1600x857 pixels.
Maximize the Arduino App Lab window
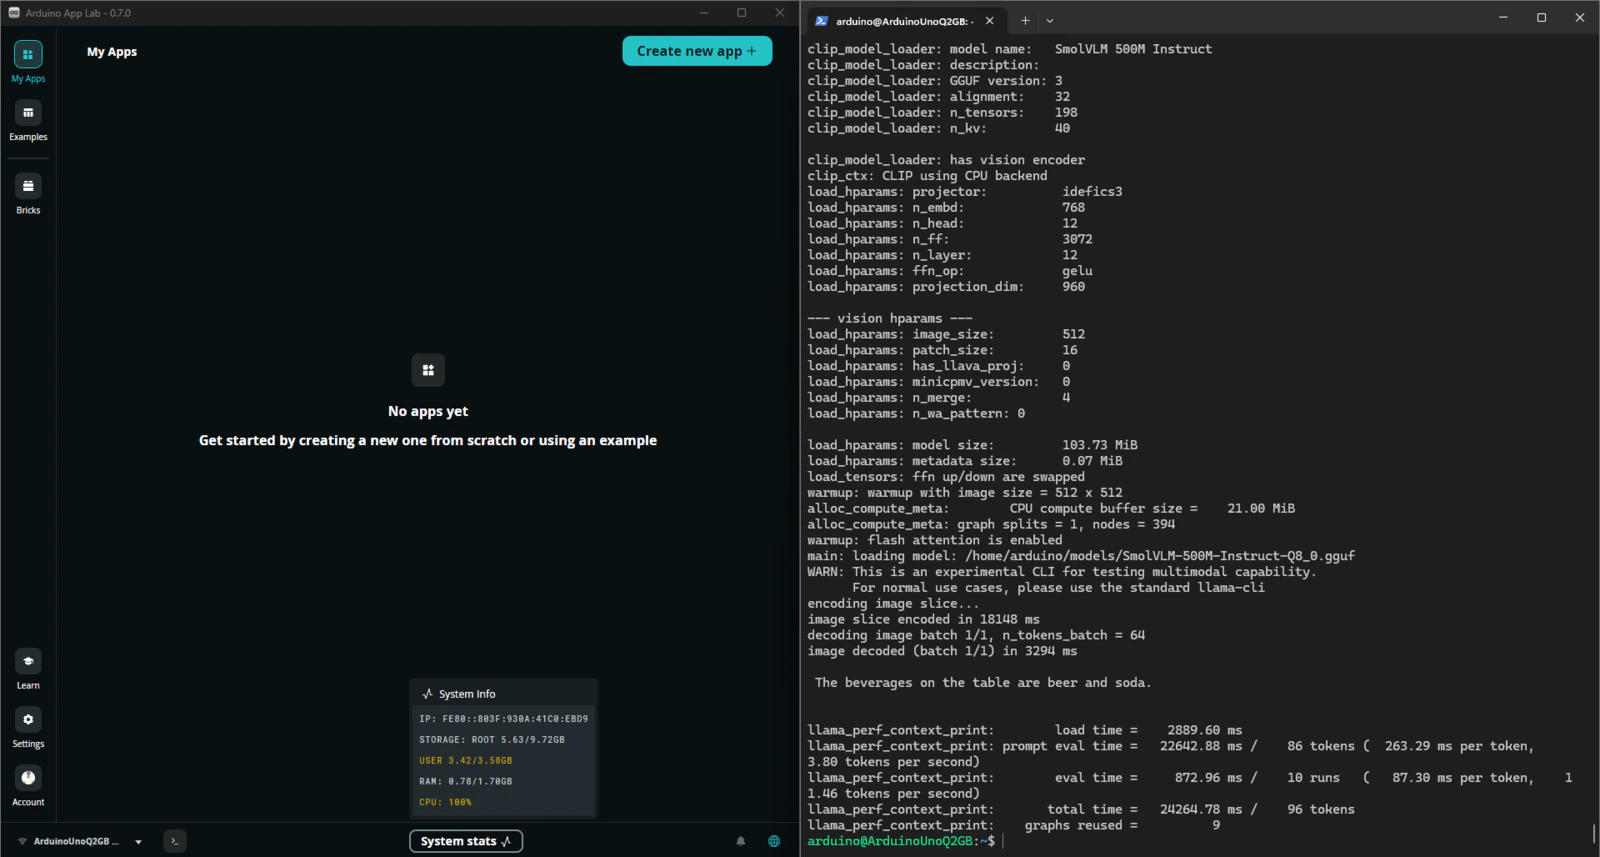pos(742,13)
